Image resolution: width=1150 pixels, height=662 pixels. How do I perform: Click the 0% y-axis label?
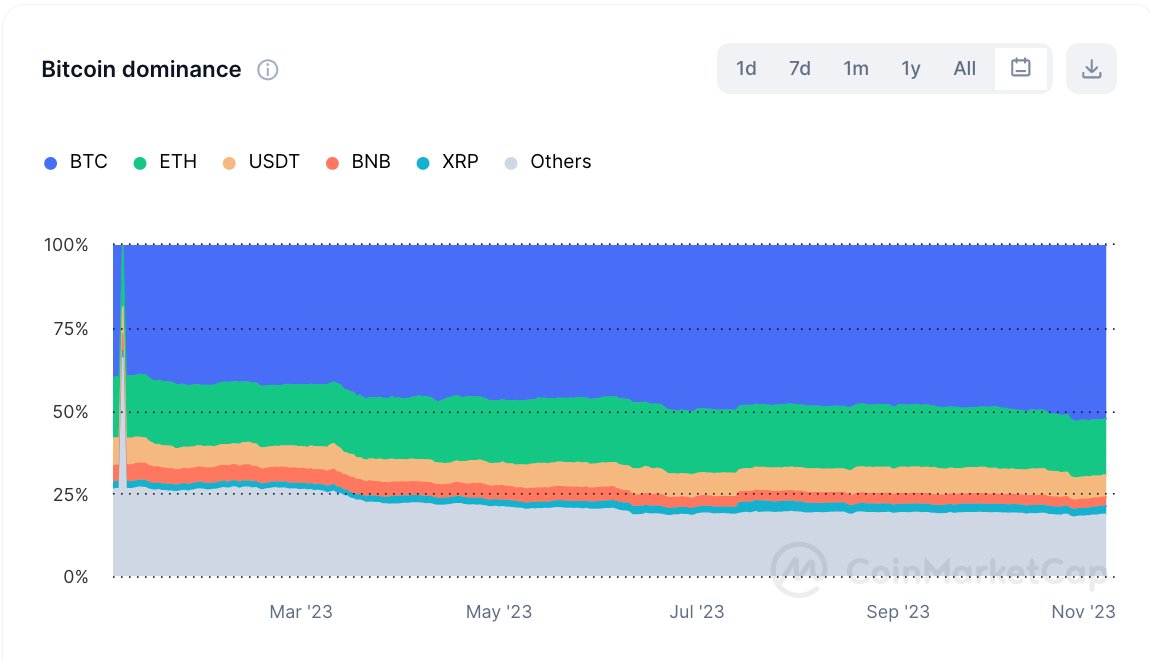coord(76,577)
